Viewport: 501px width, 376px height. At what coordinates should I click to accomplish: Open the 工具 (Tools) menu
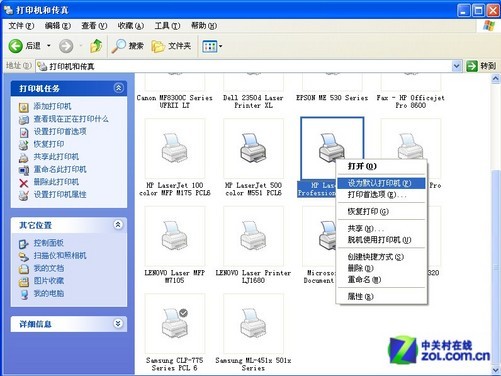click(167, 26)
